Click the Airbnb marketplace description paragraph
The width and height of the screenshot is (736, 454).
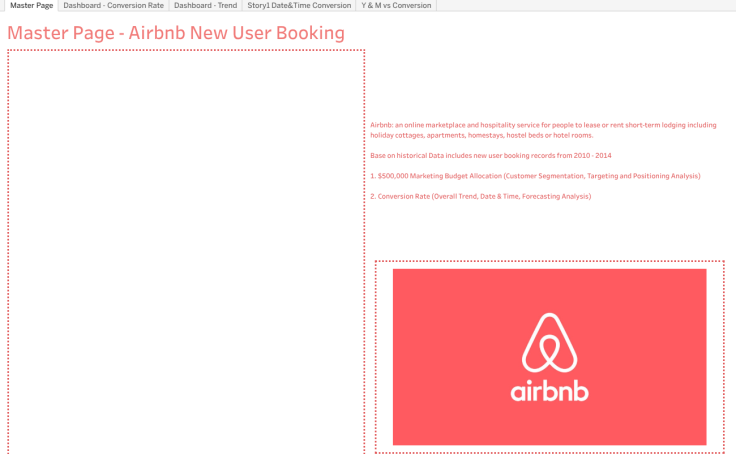(543, 130)
